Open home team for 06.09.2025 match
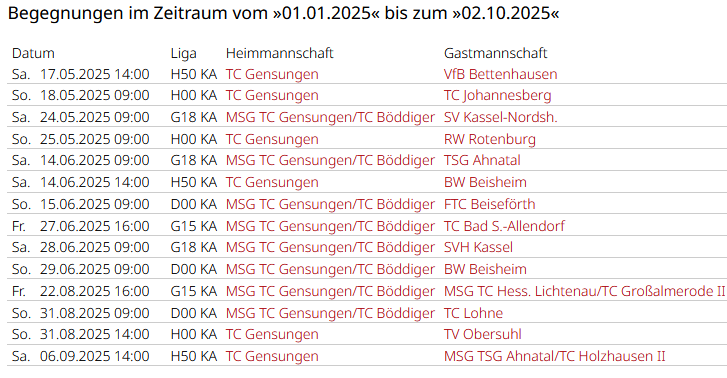Screen dimensions: 727x378 (x=272, y=356)
